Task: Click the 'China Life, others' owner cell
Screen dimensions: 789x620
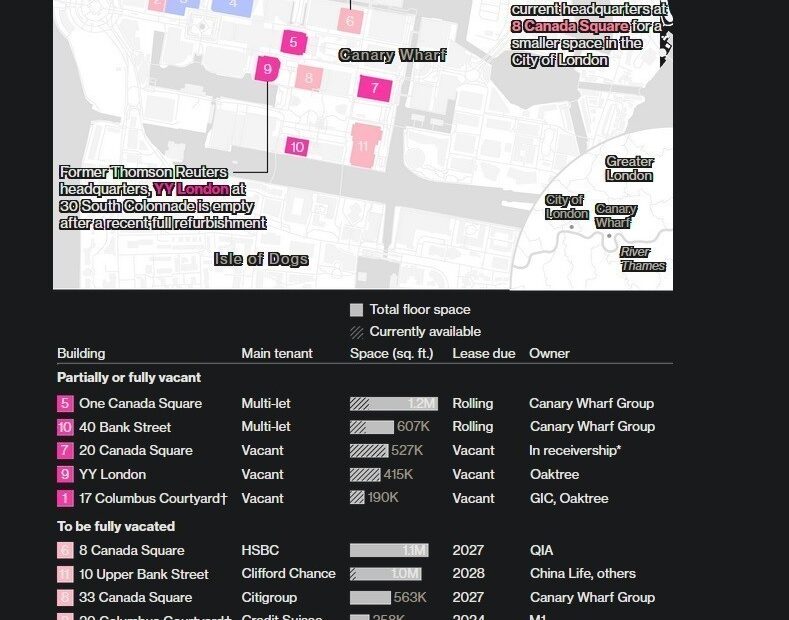Action: click(583, 574)
